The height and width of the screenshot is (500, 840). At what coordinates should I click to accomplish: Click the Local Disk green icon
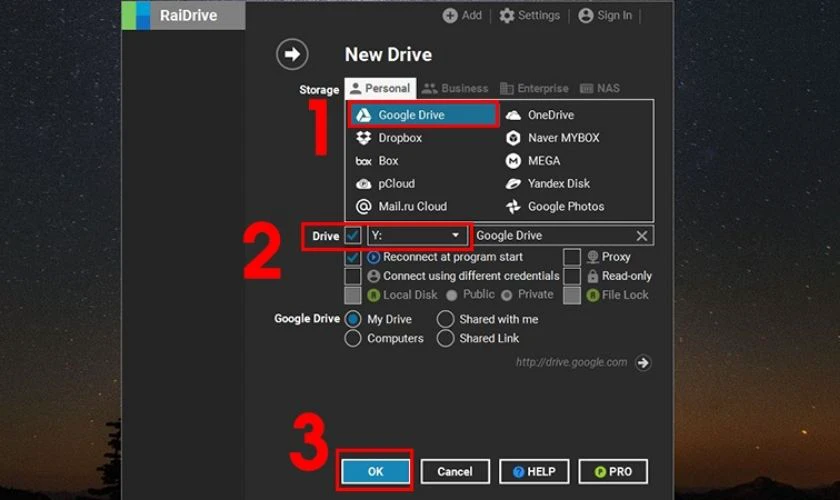(x=374, y=295)
